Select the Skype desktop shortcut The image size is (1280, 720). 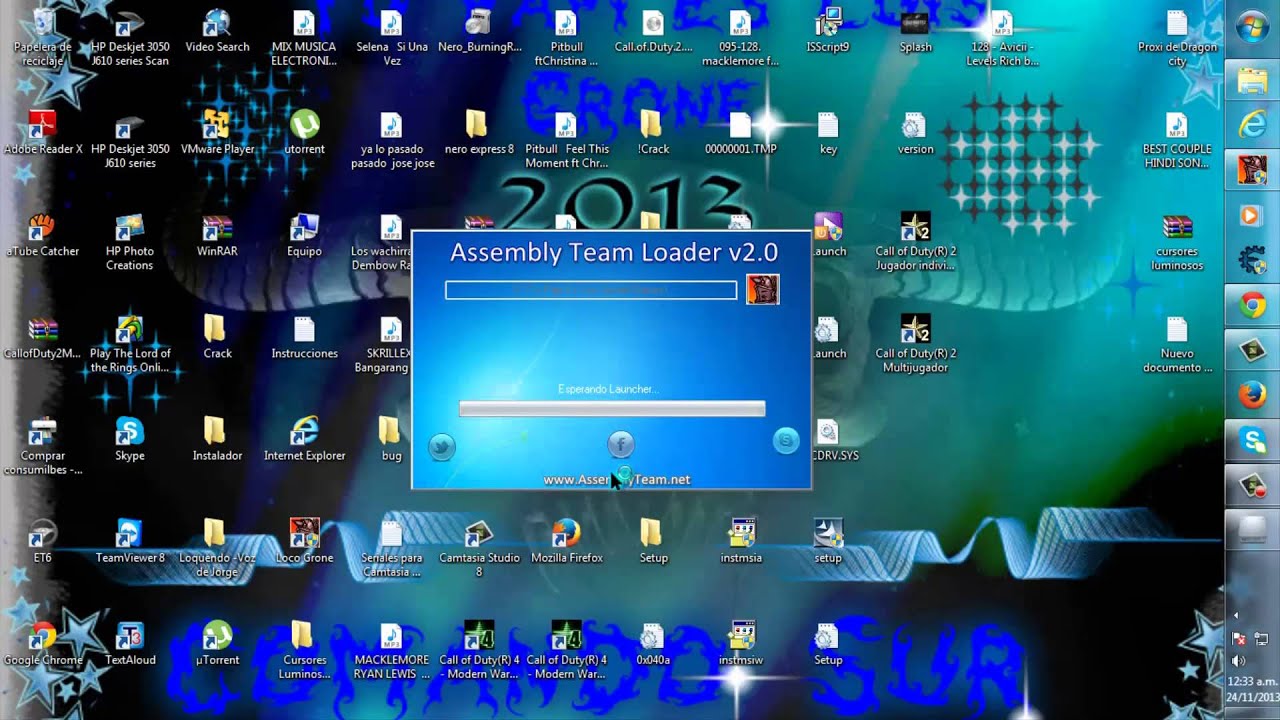[129, 440]
